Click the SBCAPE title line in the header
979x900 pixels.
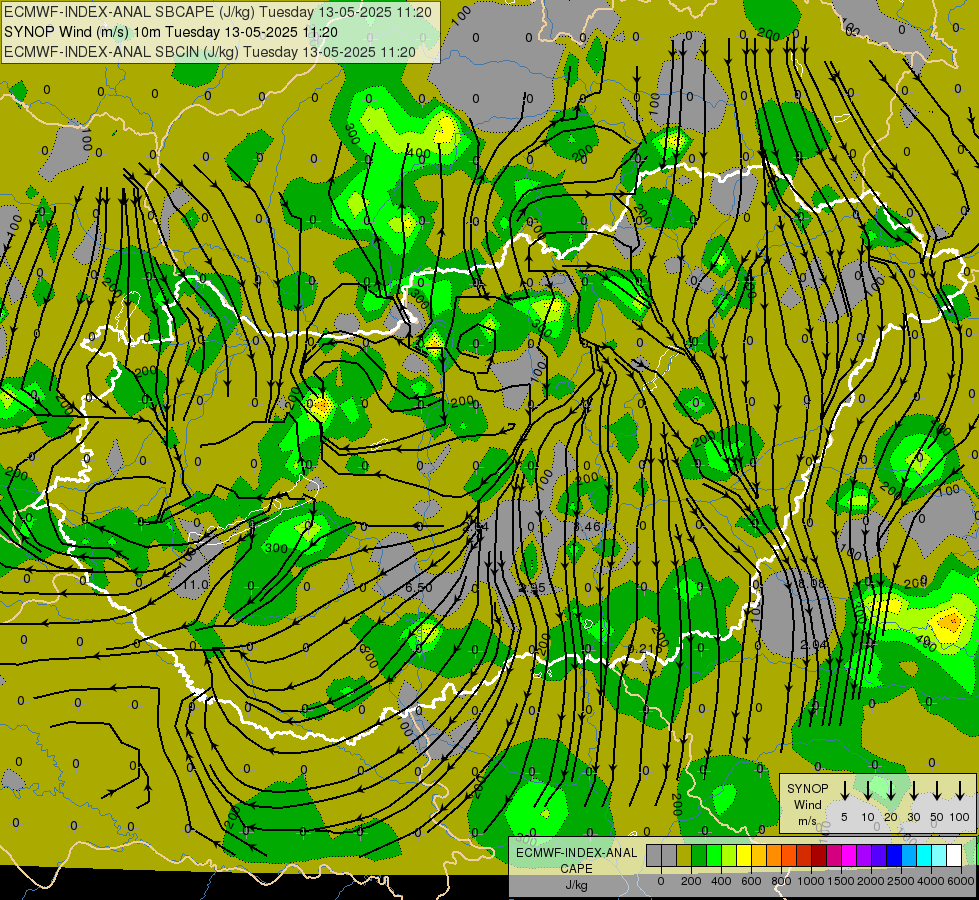[x=217, y=12]
